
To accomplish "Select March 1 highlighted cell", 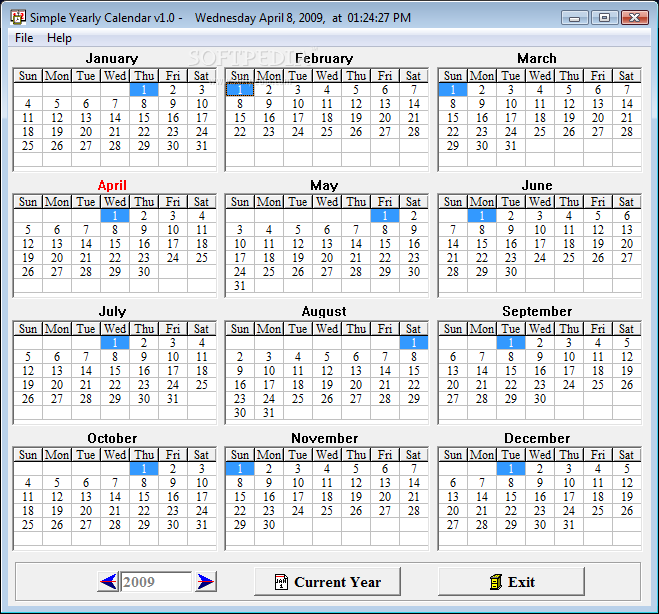I will (453, 90).
